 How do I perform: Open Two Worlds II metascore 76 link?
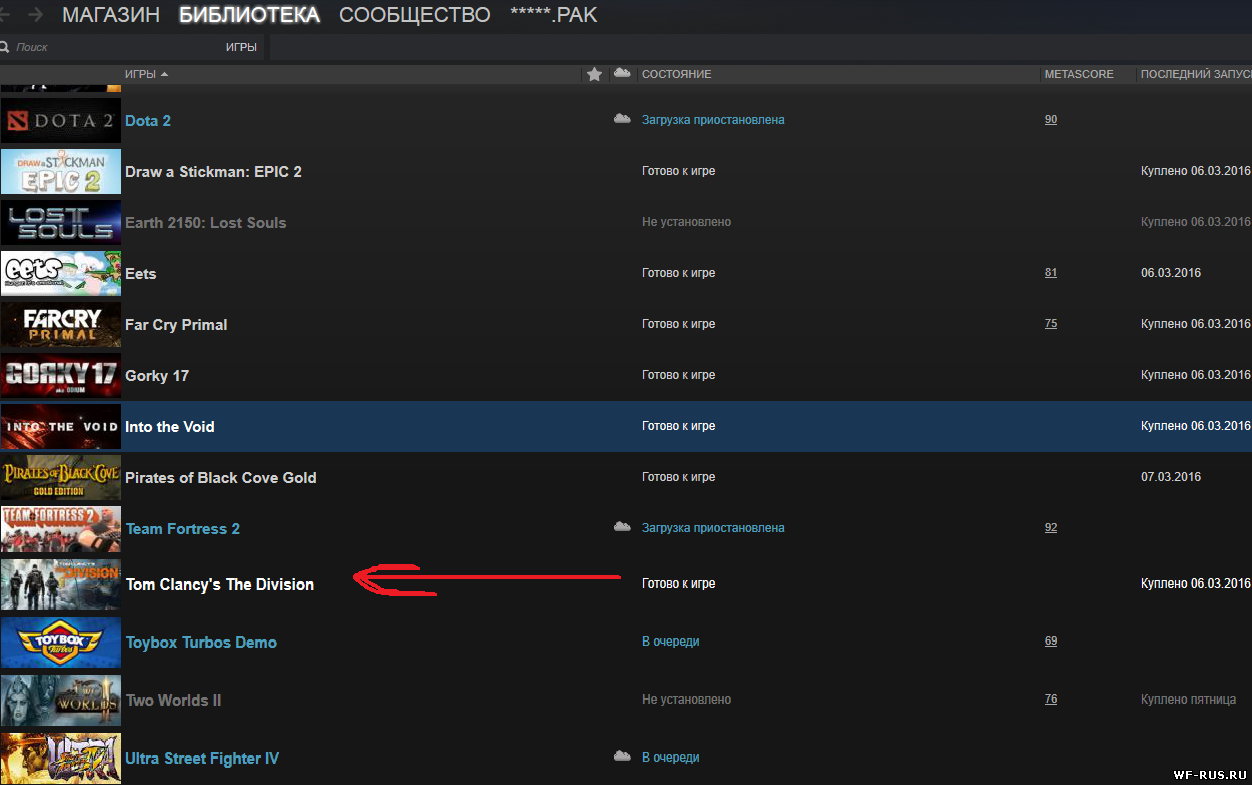pyautogui.click(x=1051, y=699)
